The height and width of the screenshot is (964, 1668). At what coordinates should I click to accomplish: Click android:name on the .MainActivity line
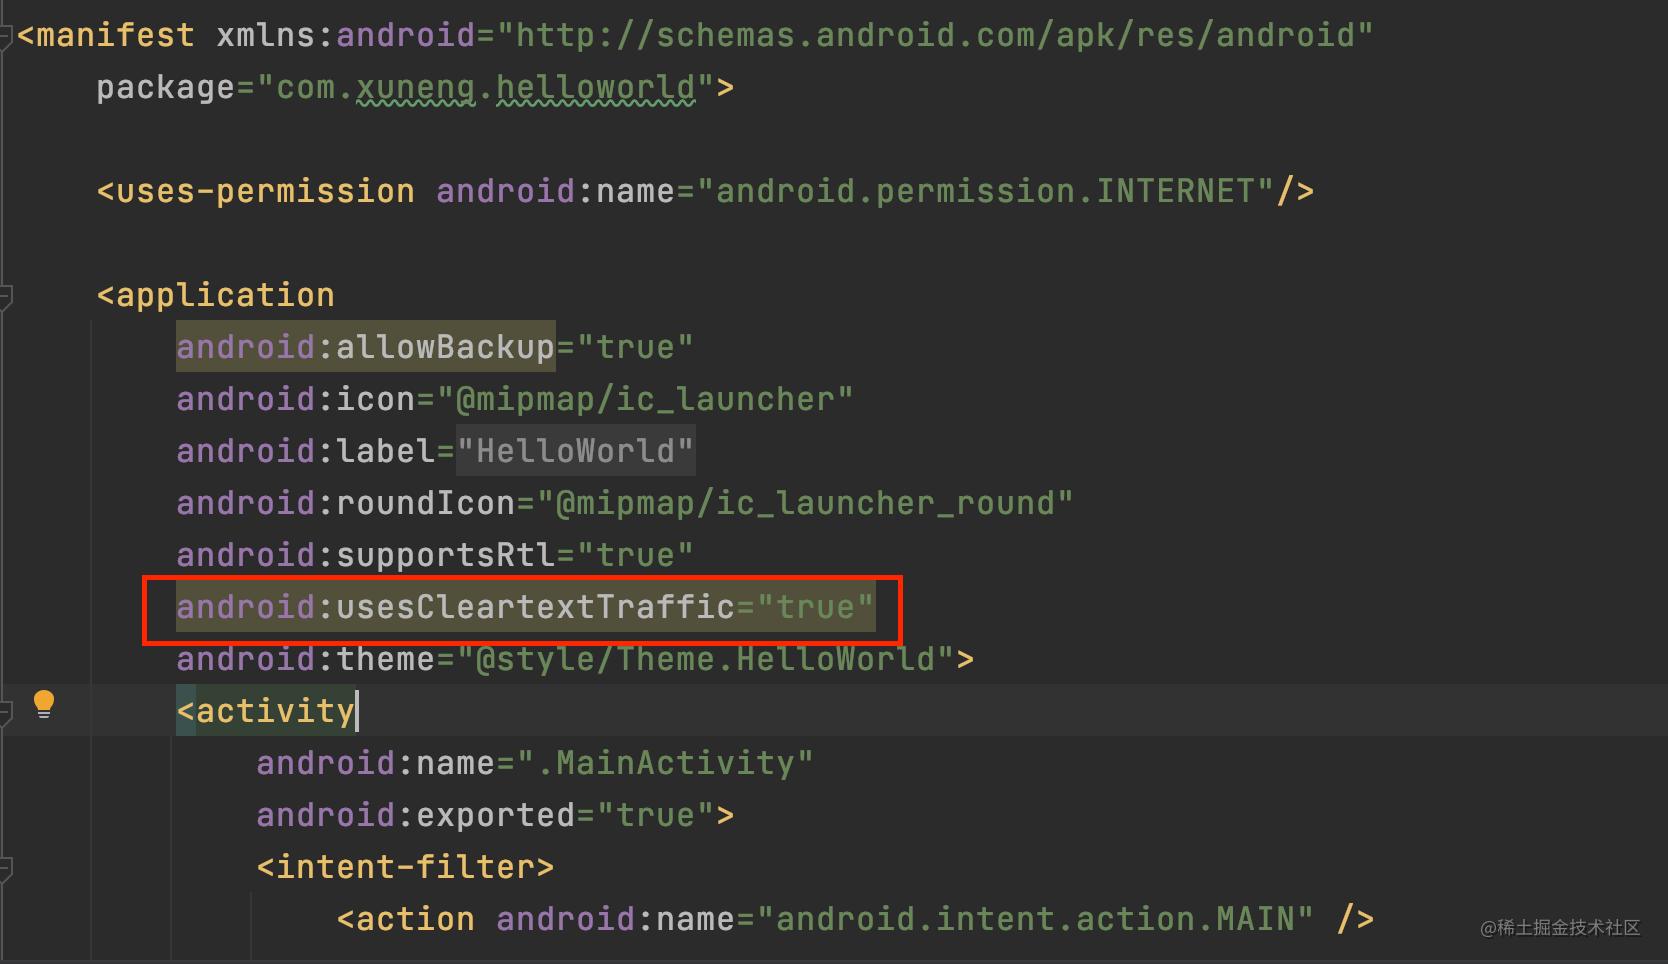tap(375, 763)
